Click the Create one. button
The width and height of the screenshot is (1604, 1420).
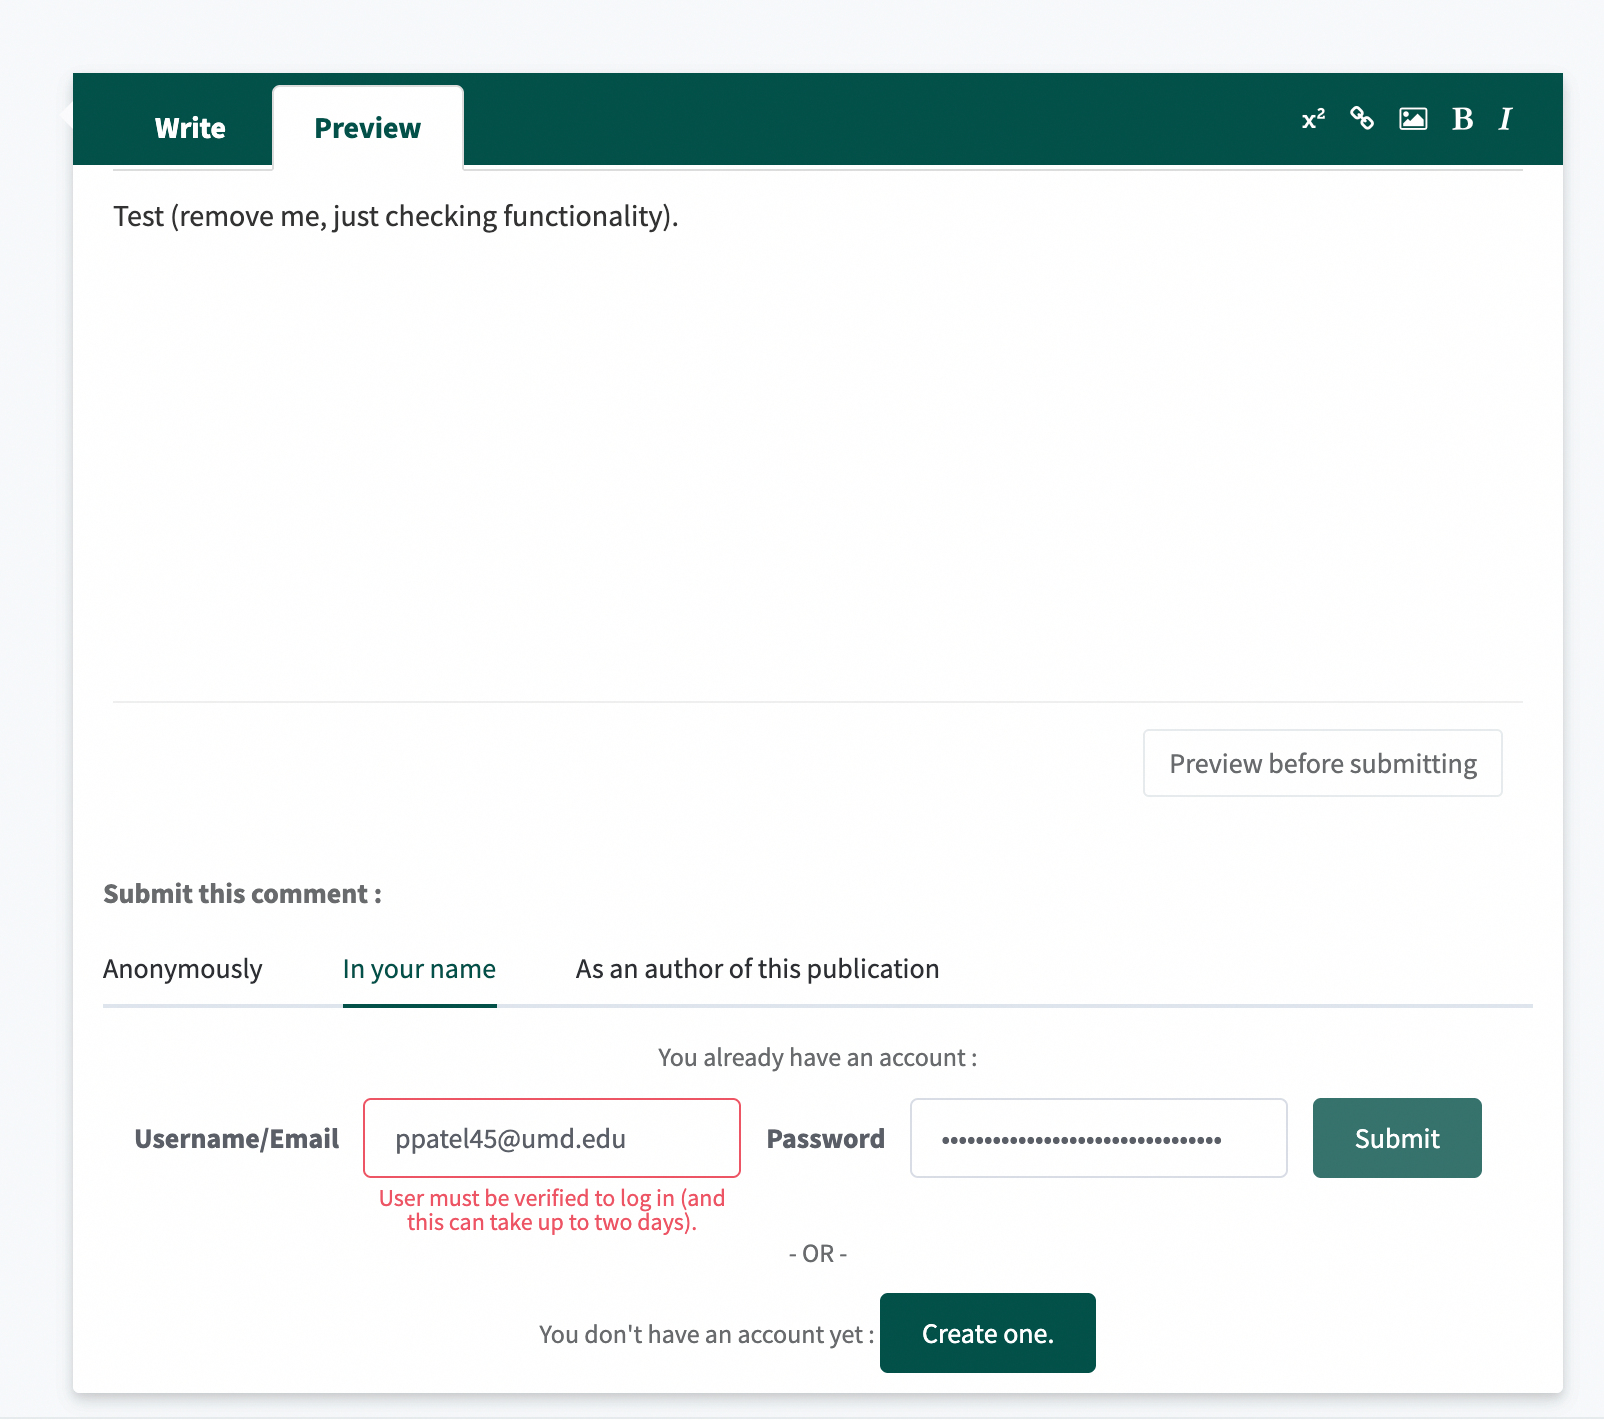click(x=987, y=1333)
